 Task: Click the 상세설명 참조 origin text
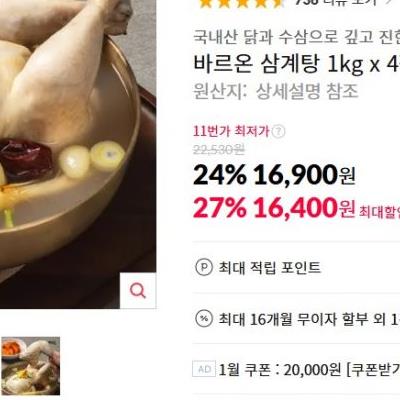pyautogui.click(x=307, y=91)
